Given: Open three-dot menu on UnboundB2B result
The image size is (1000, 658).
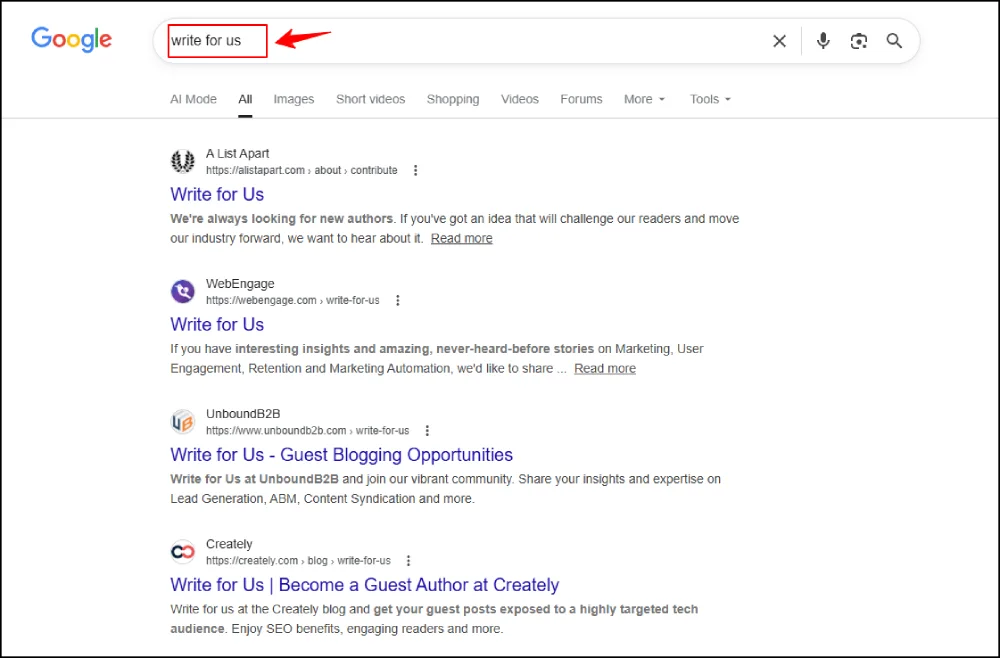Looking at the screenshot, I should pyautogui.click(x=427, y=430).
